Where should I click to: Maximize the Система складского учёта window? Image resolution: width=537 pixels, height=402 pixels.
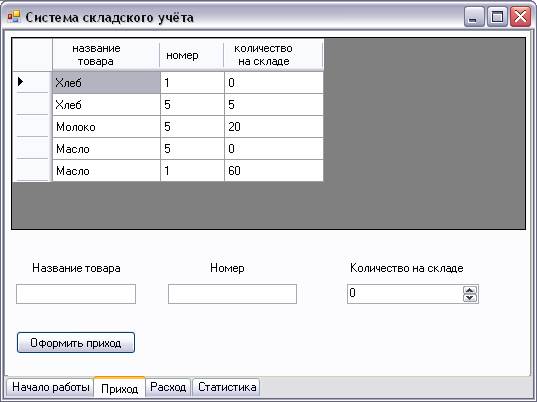[497, 16]
